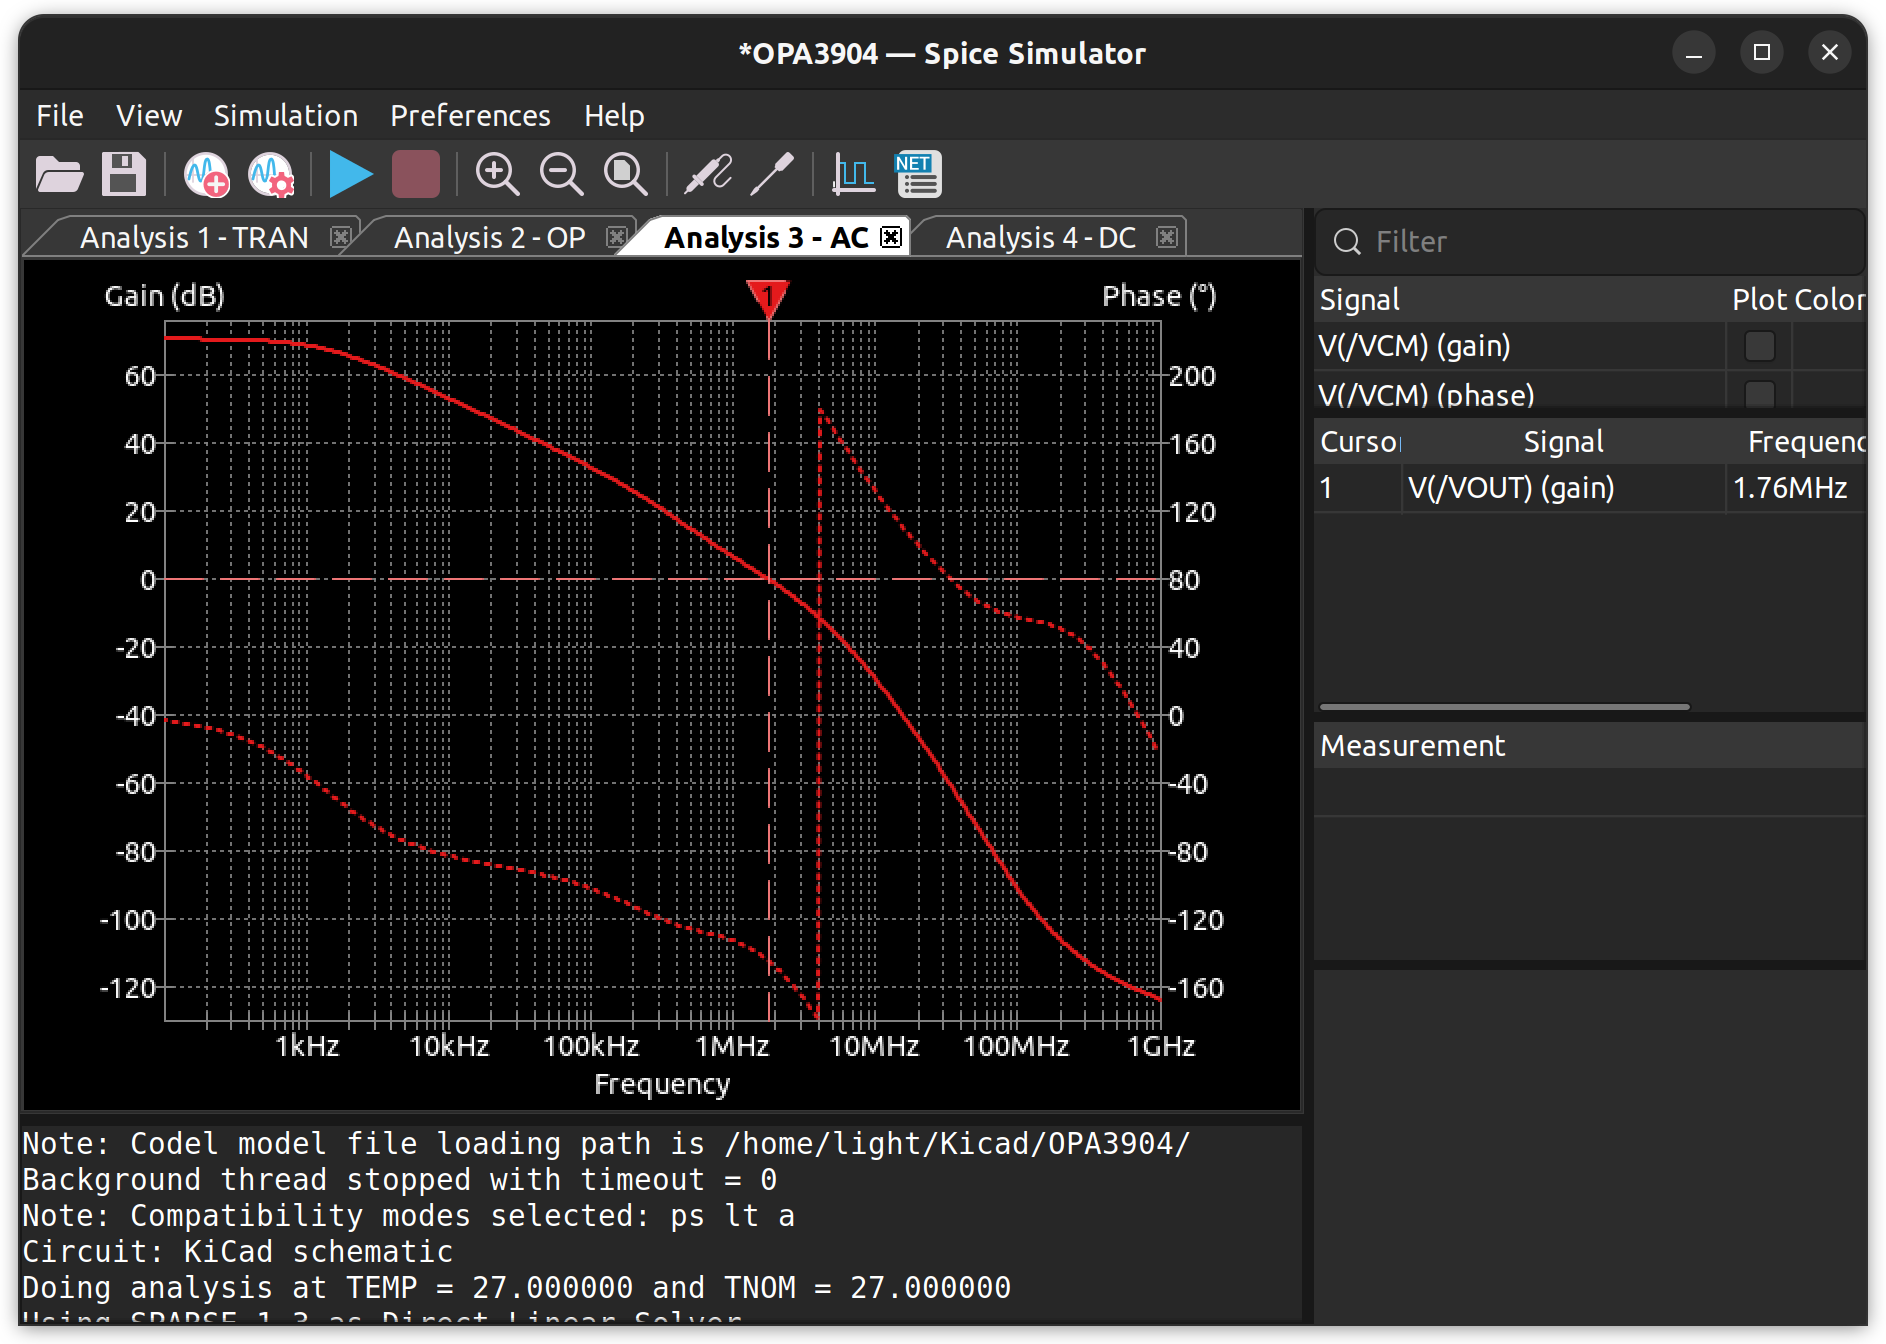Run the simulation with the play button
Image resolution: width=1886 pixels, height=1344 pixels.
pyautogui.click(x=350, y=175)
